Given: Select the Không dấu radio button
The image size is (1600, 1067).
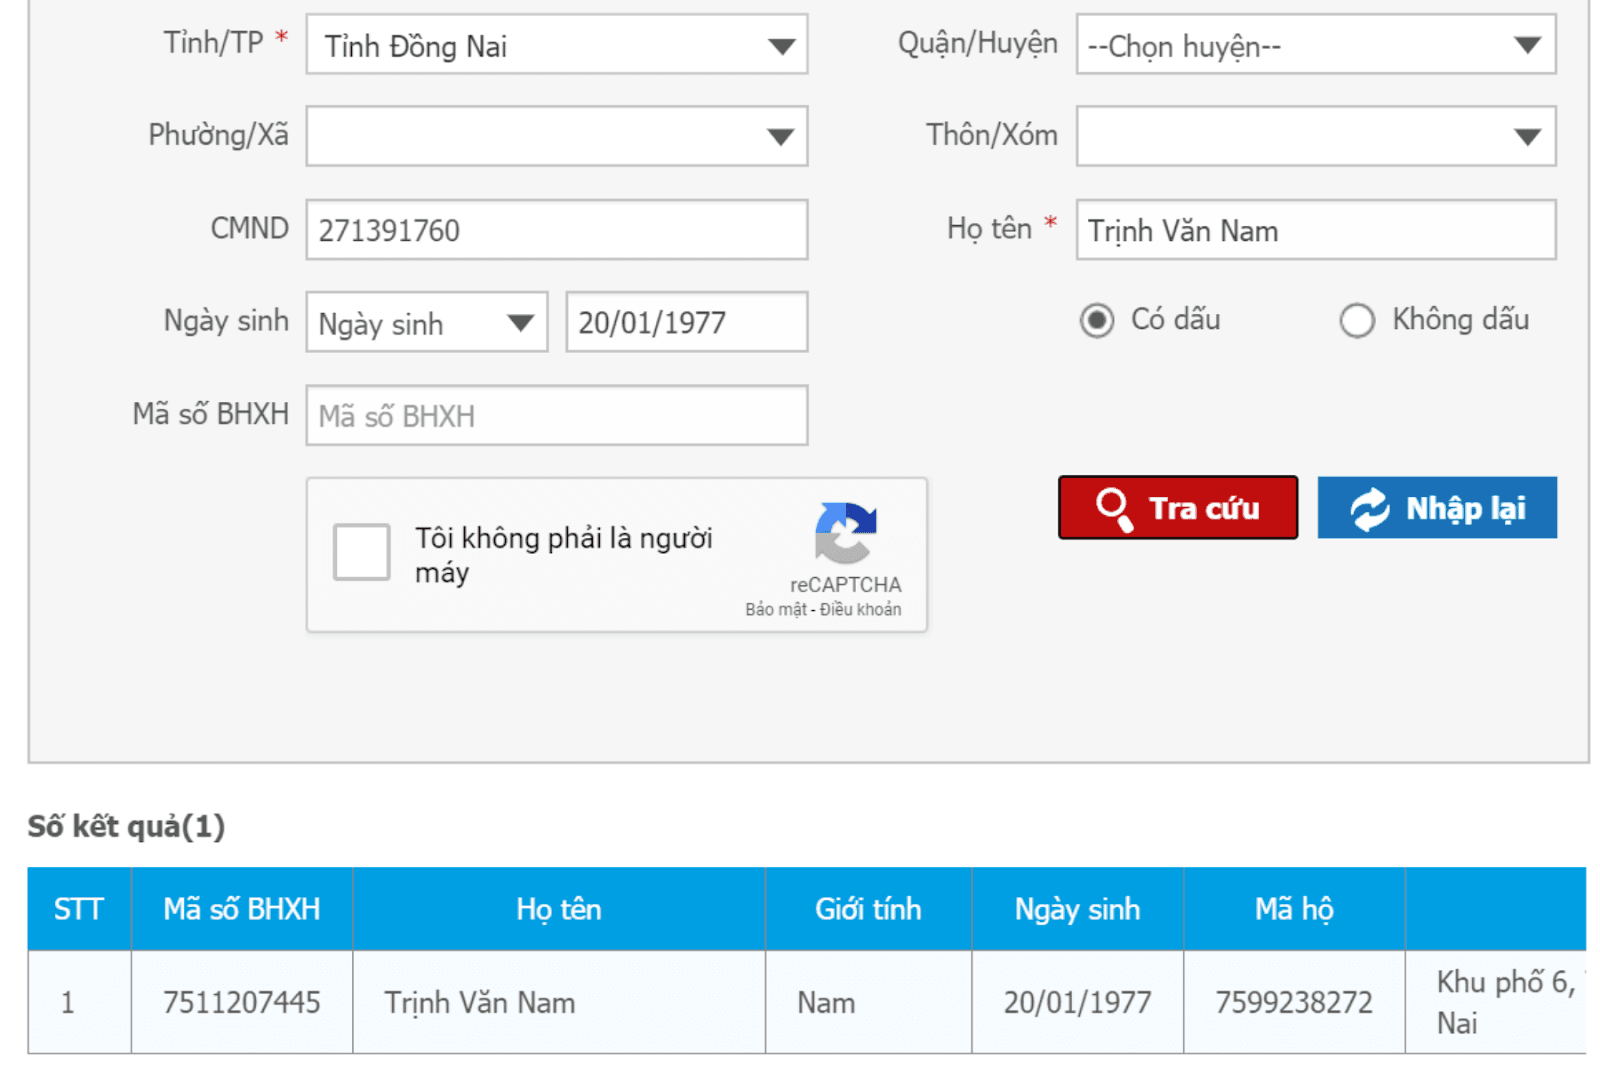Looking at the screenshot, I should click(1357, 320).
